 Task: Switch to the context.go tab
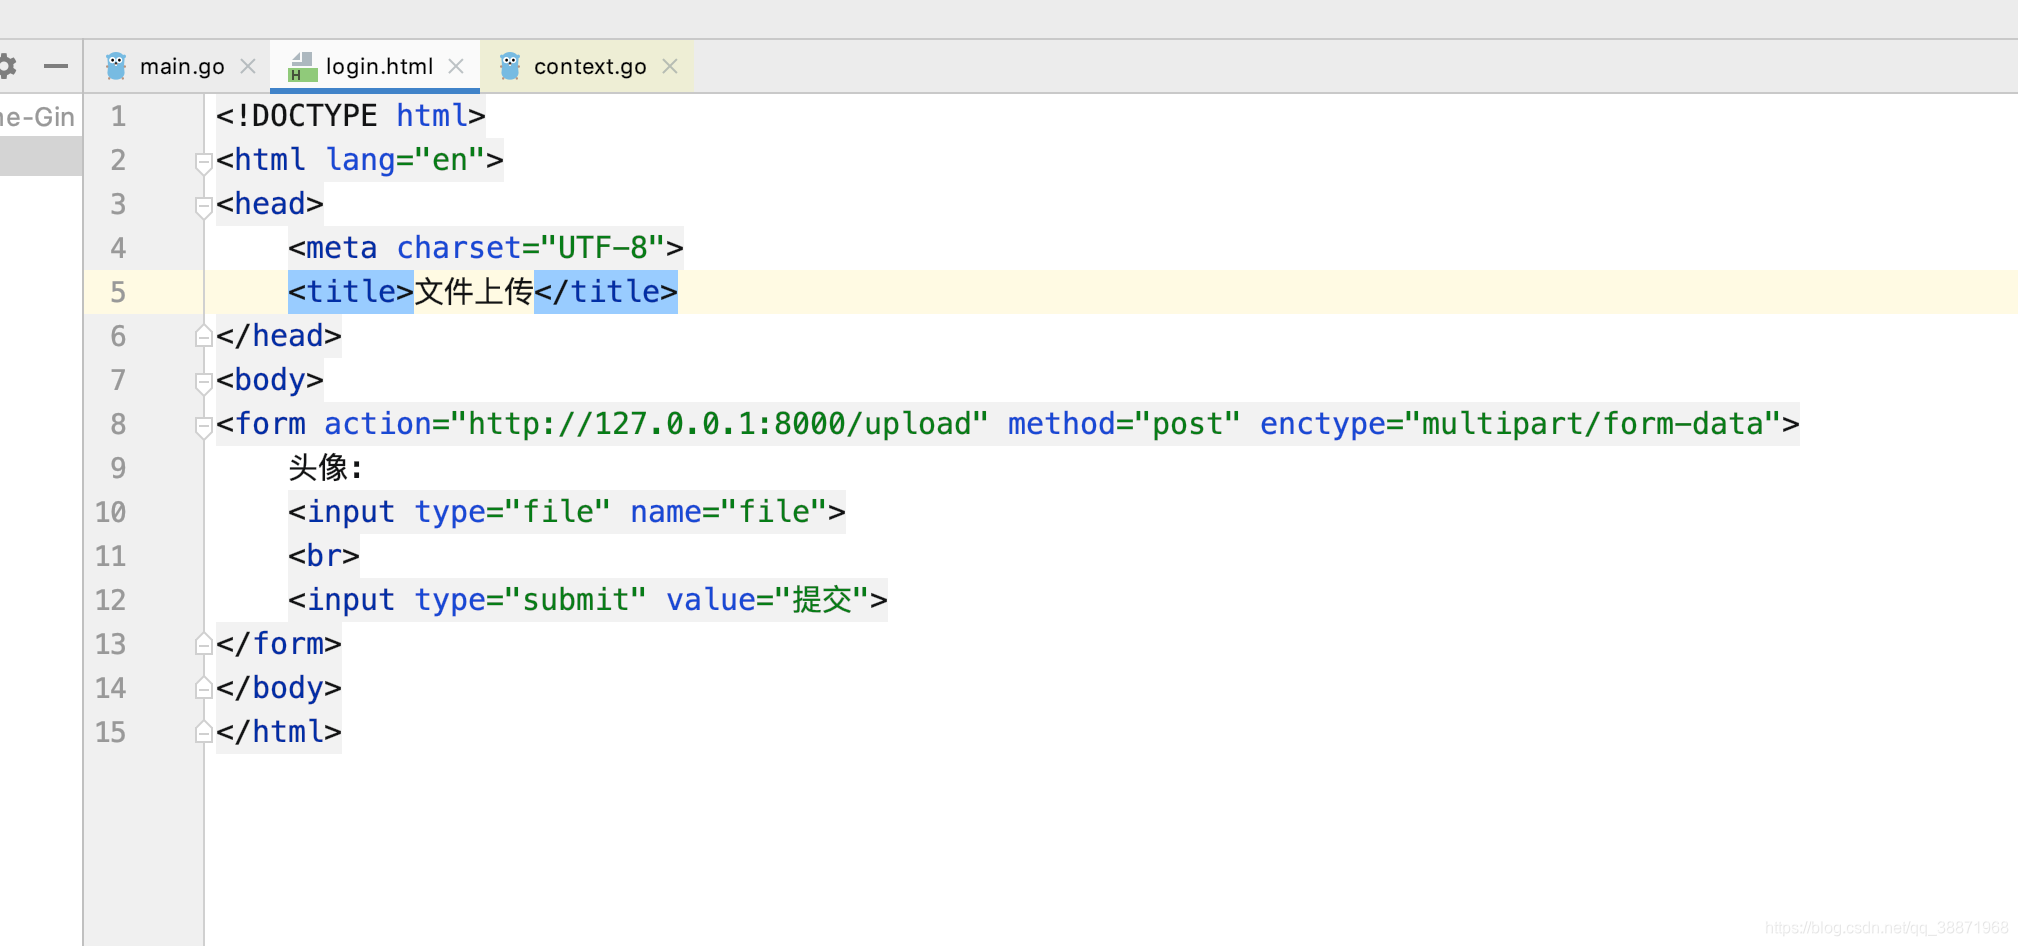[590, 66]
